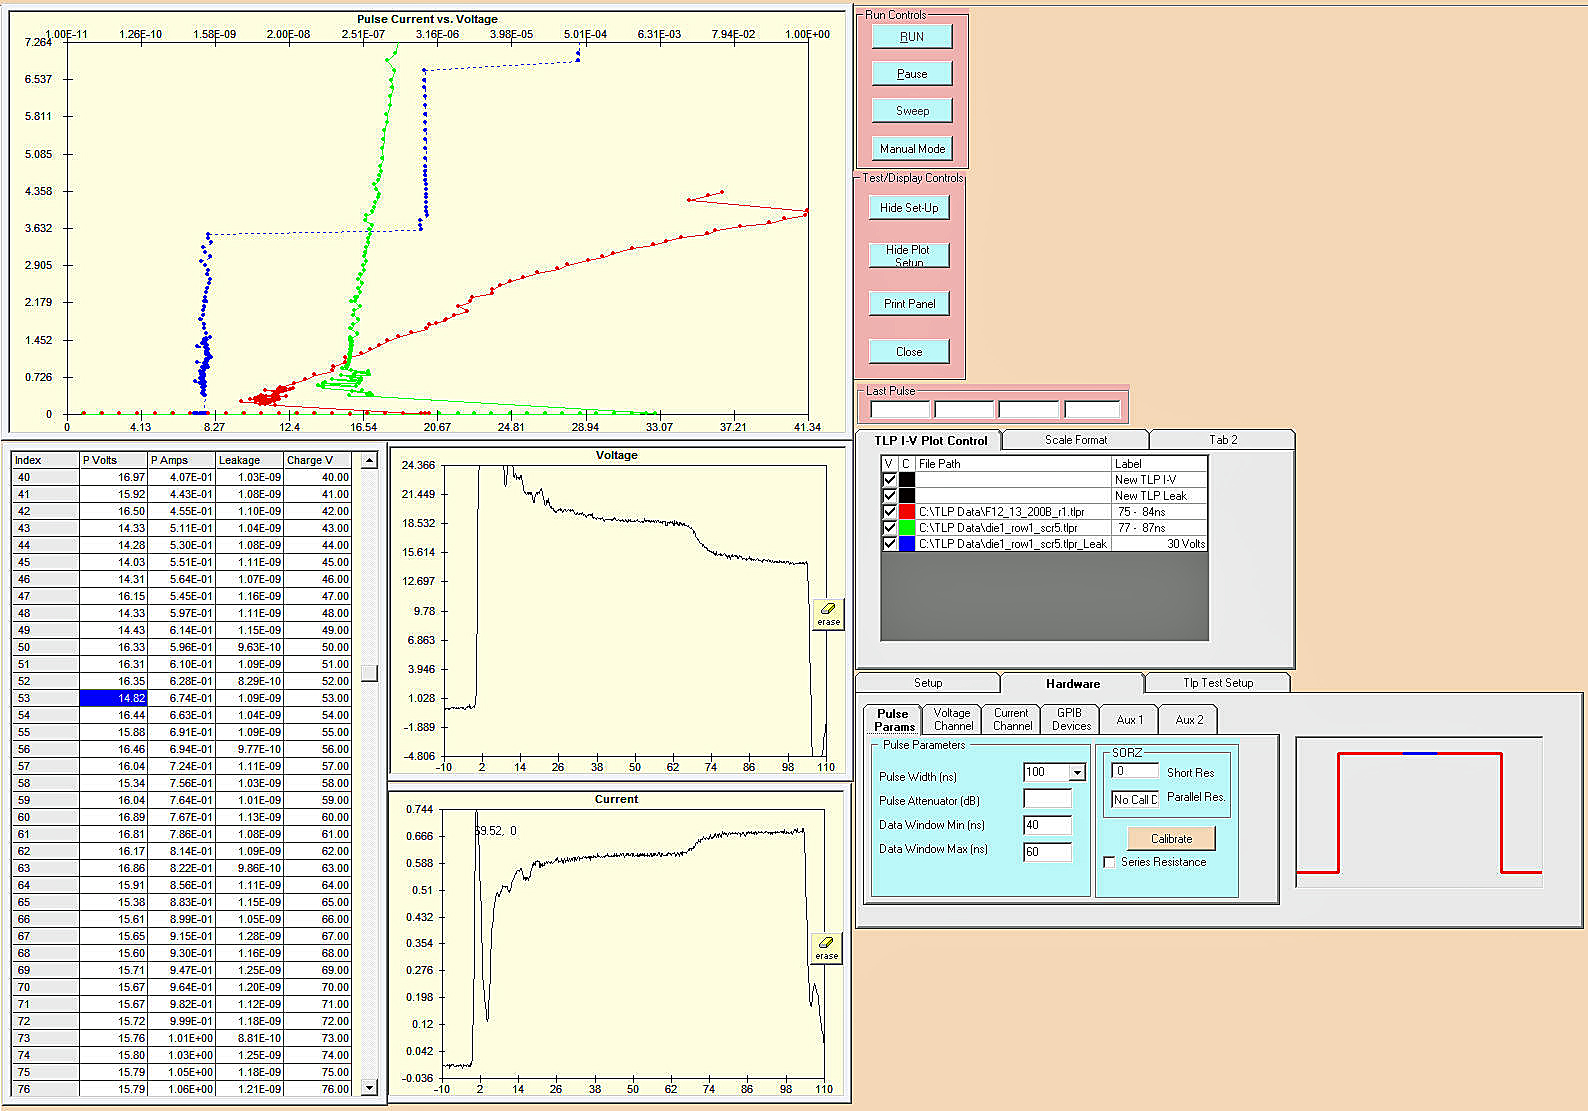Toggle visibility of New TLP I-V row

point(889,480)
